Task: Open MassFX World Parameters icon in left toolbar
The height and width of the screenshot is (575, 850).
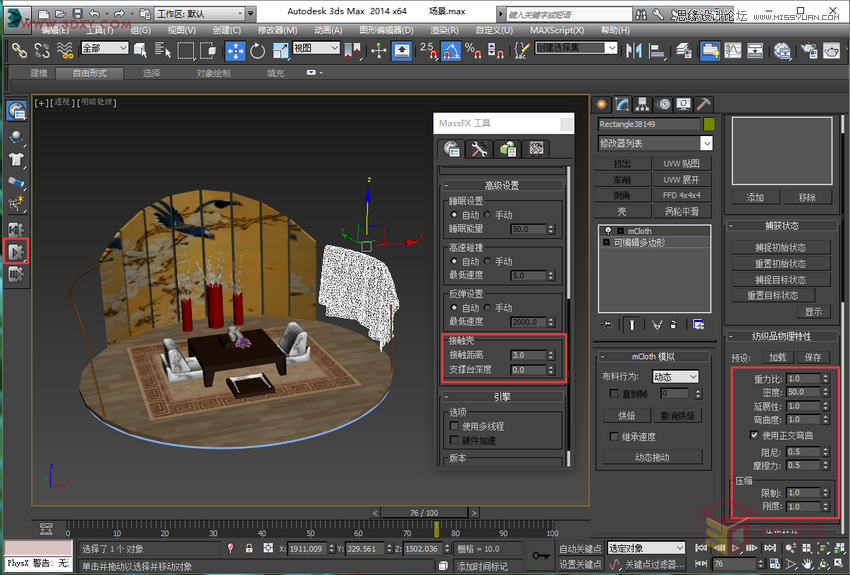Action: point(16,111)
